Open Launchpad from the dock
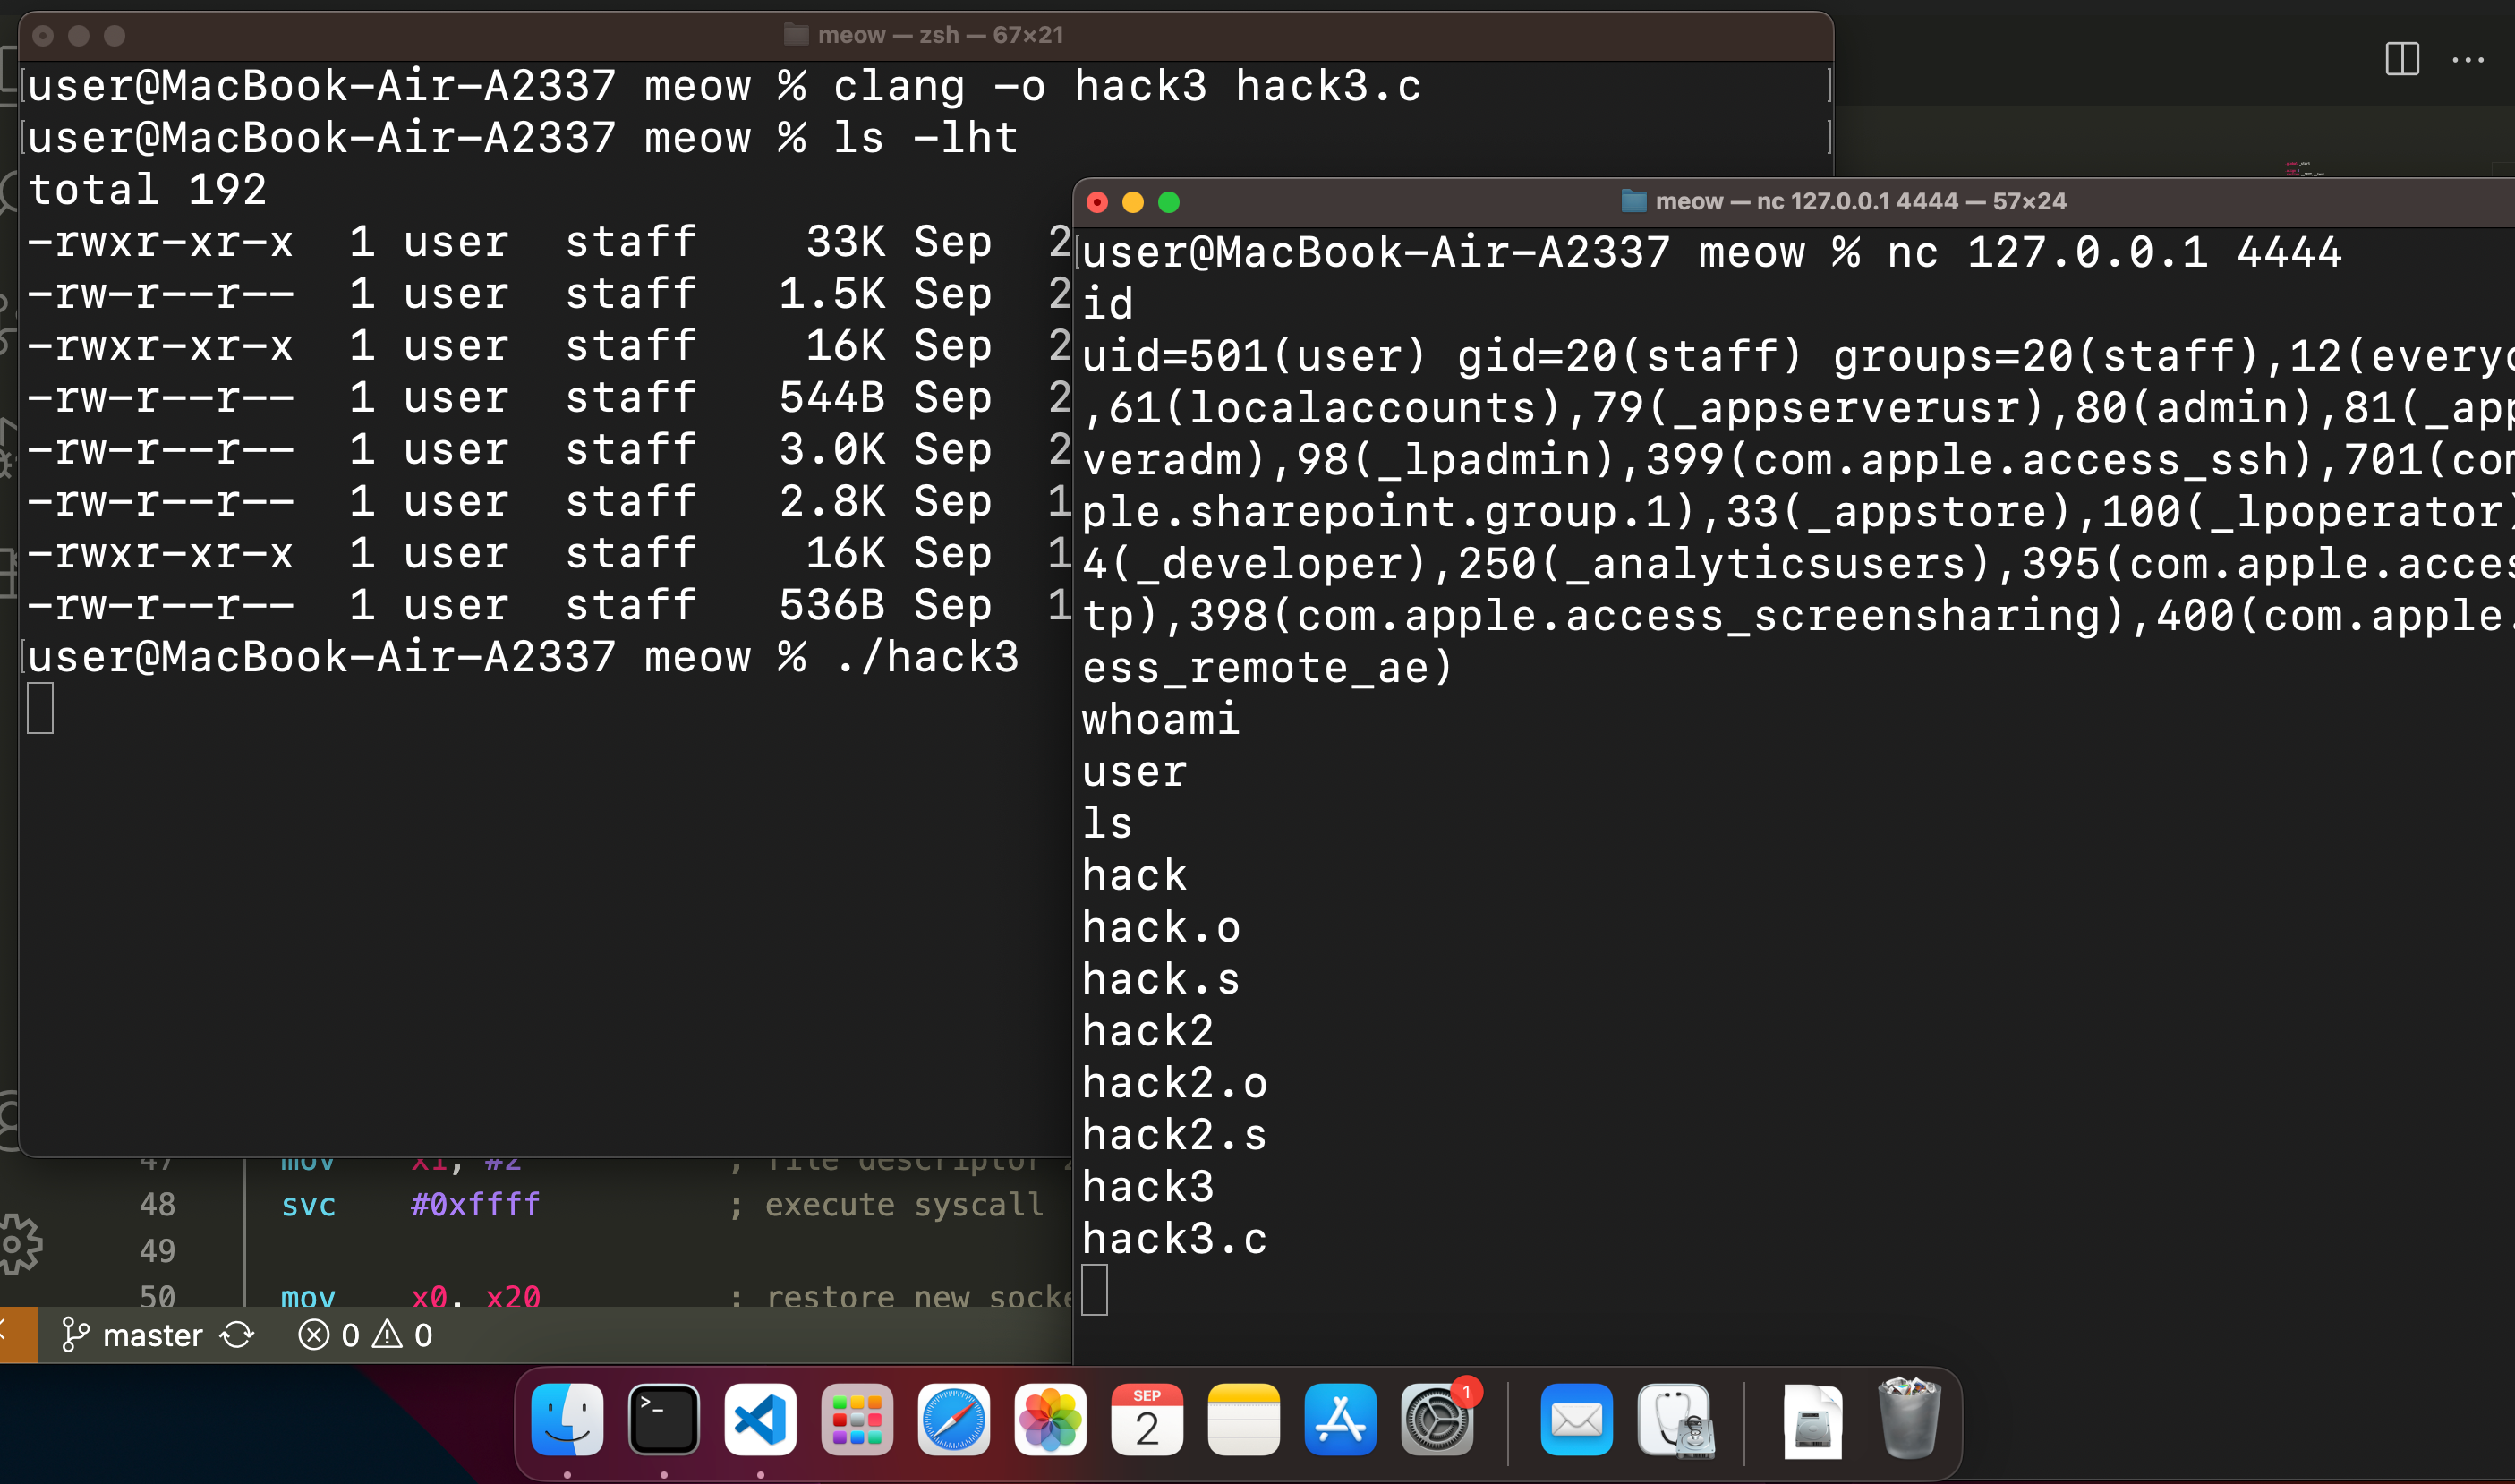The height and width of the screenshot is (1484, 2515). point(857,1419)
